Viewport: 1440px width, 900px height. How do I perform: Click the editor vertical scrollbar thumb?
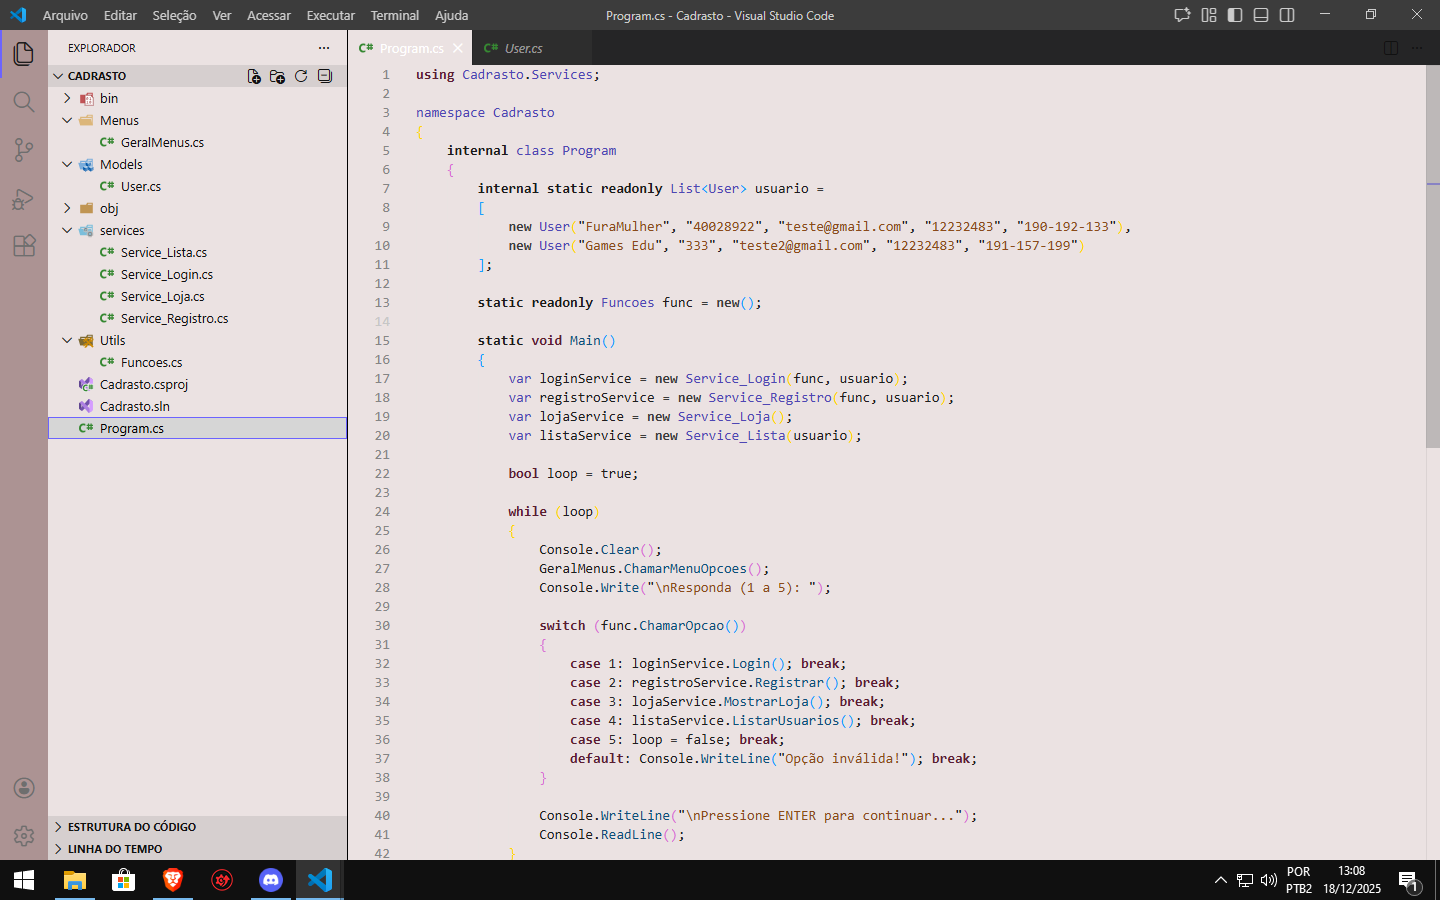pyautogui.click(x=1433, y=257)
